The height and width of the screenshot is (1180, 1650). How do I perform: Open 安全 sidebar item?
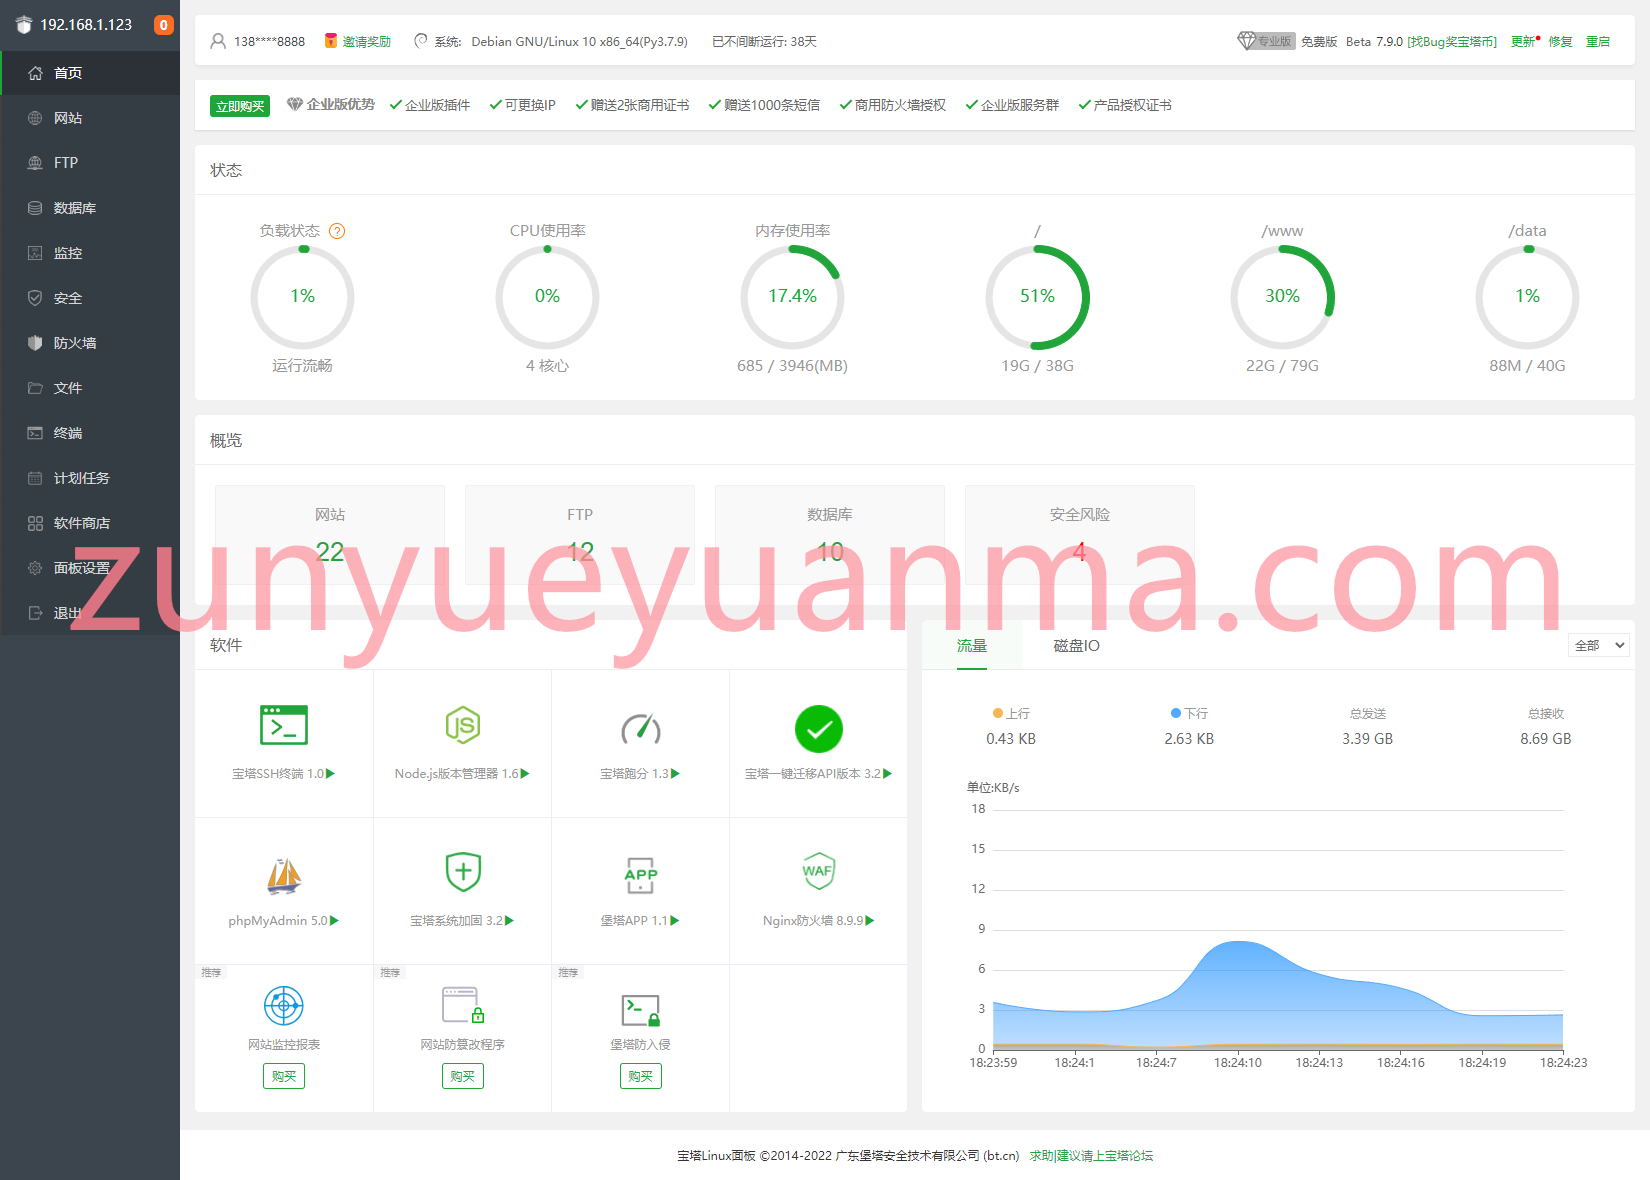coord(90,298)
